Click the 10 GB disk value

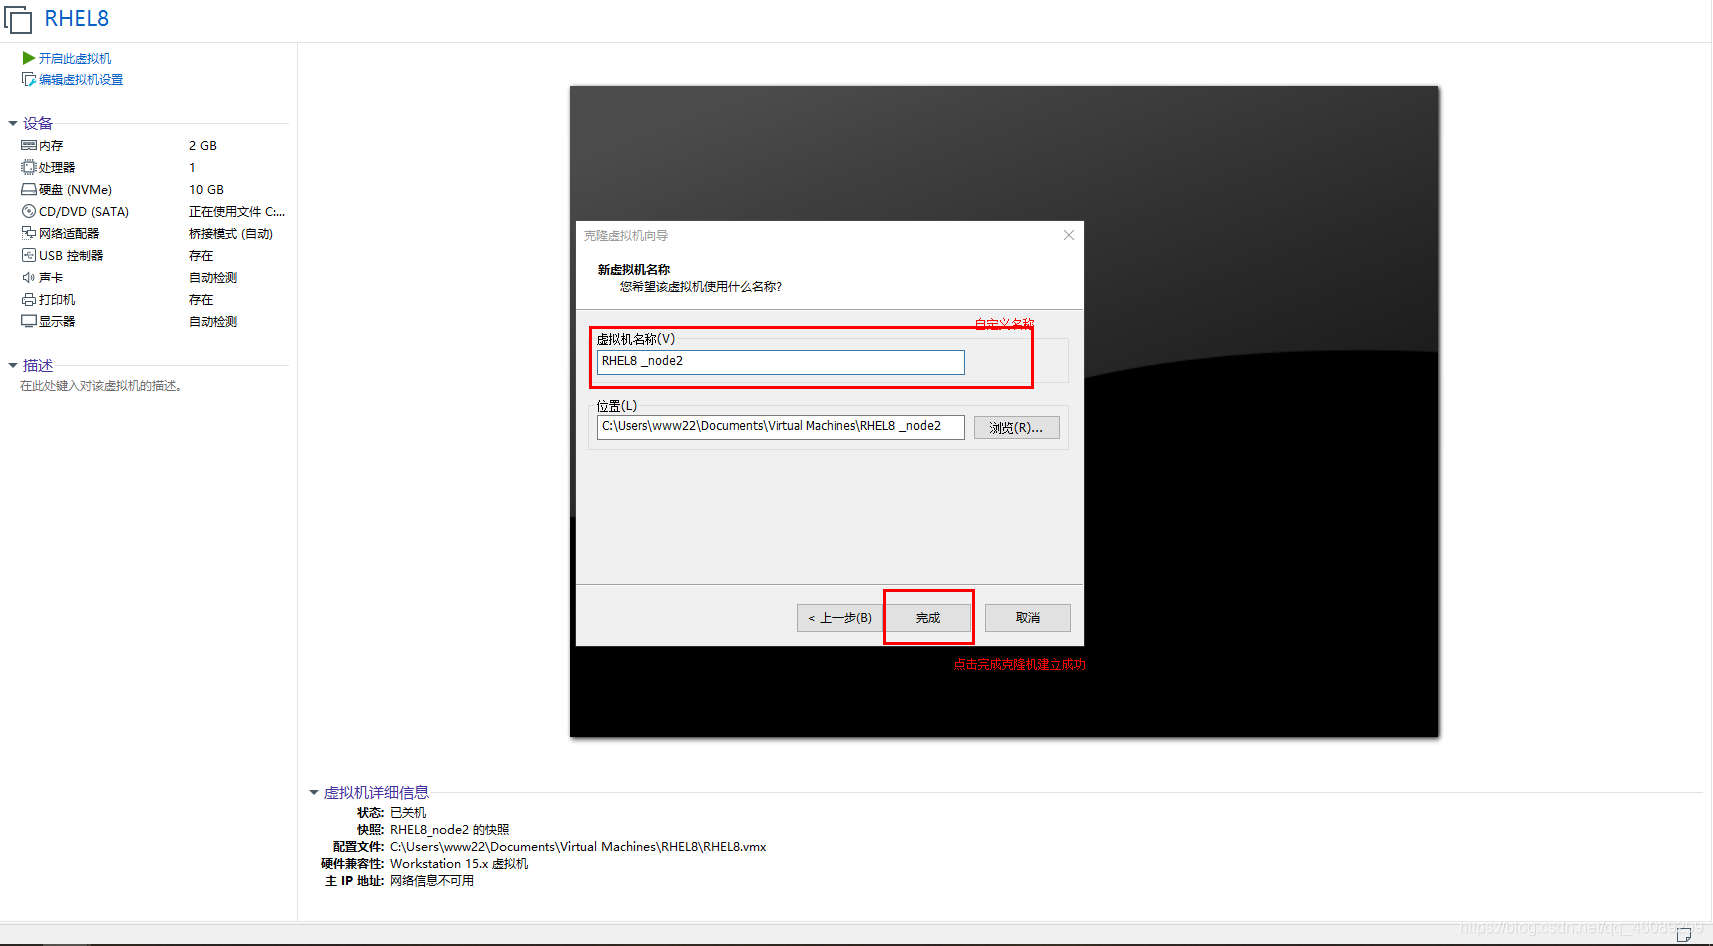(x=206, y=189)
